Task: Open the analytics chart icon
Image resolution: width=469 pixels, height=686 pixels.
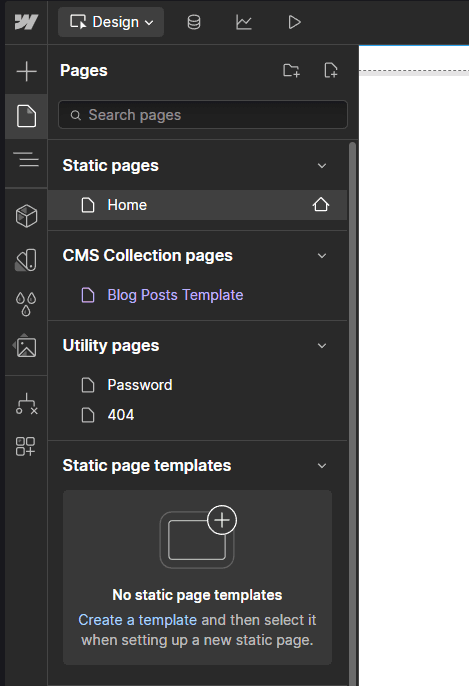Action: [x=244, y=22]
